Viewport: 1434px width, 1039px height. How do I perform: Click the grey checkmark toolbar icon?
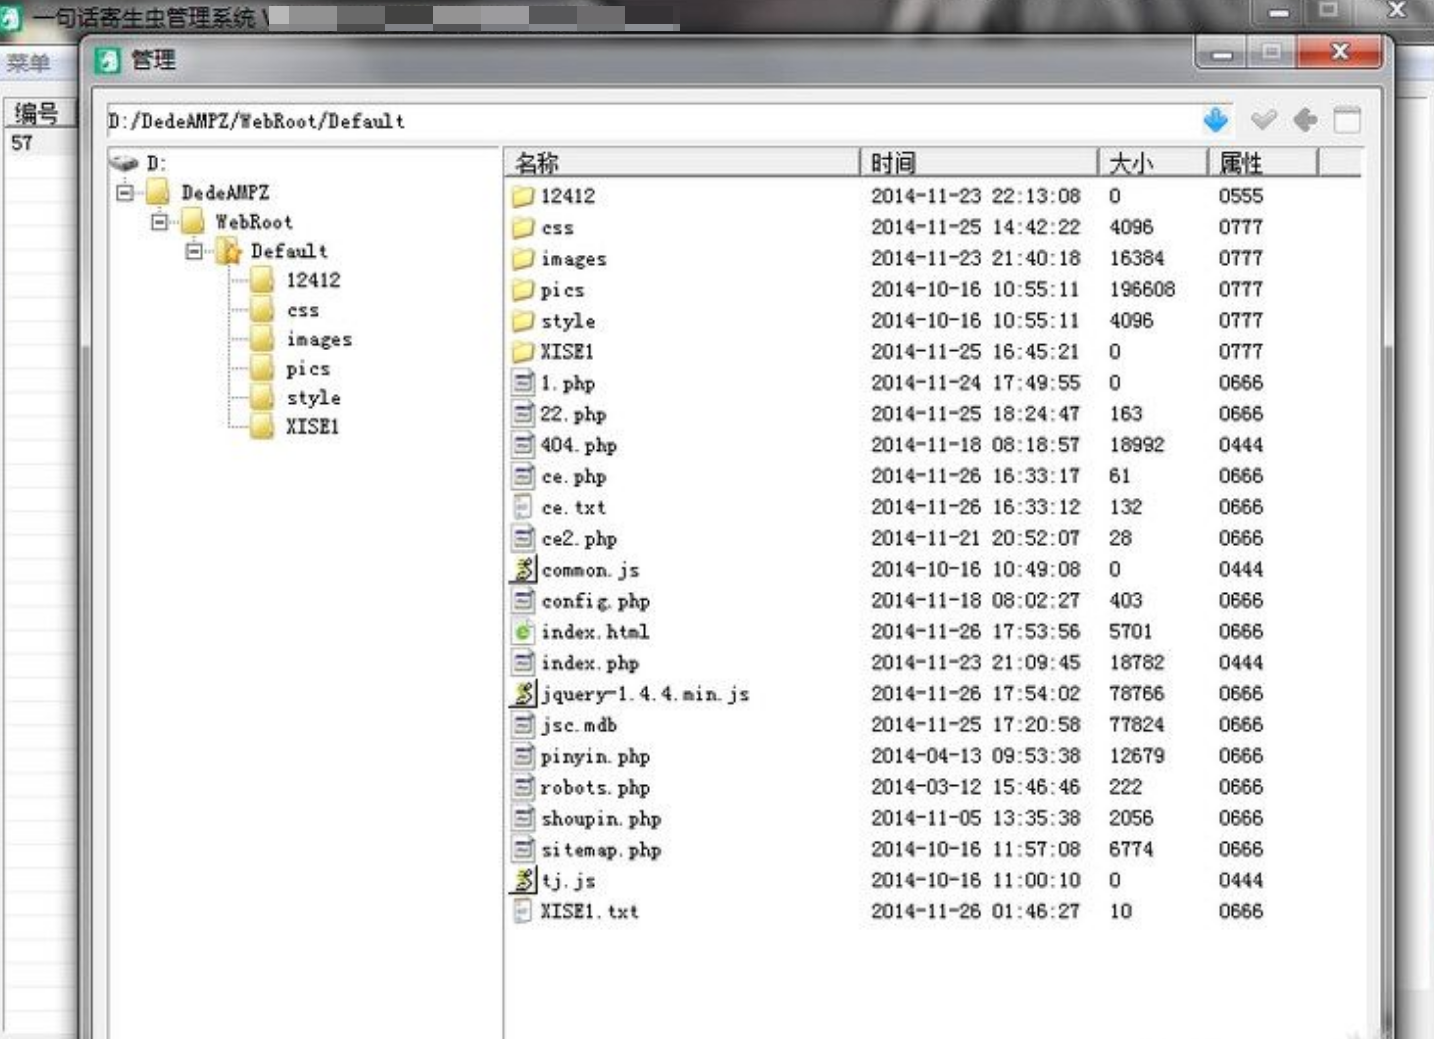click(x=1263, y=120)
